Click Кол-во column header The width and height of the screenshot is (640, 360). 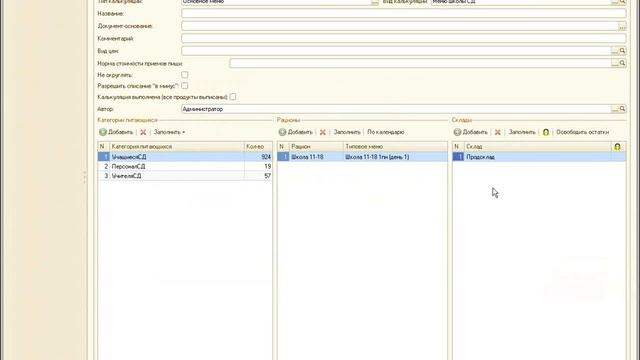pos(258,147)
